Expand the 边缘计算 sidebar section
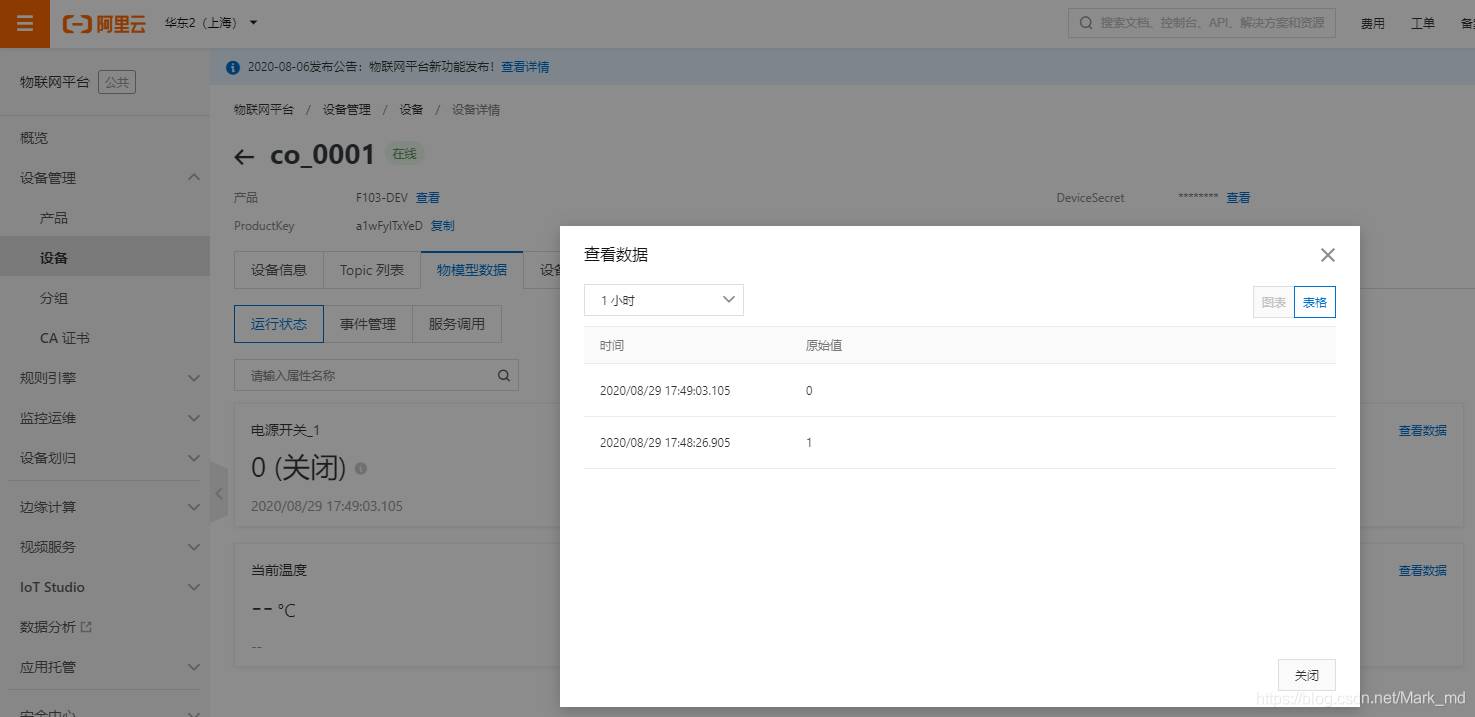The height and width of the screenshot is (717, 1475). [104, 507]
